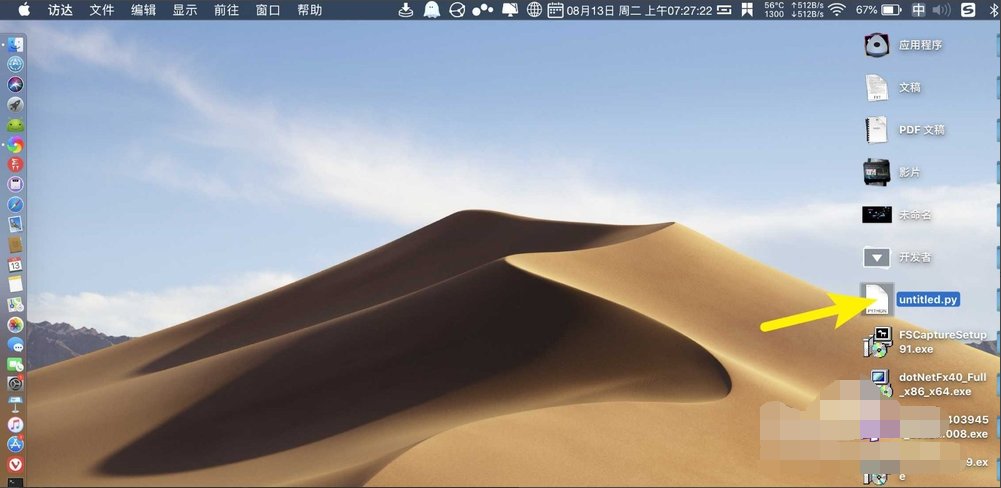
Task: Open the 未命名 thumbnail on desktop
Action: [877, 214]
